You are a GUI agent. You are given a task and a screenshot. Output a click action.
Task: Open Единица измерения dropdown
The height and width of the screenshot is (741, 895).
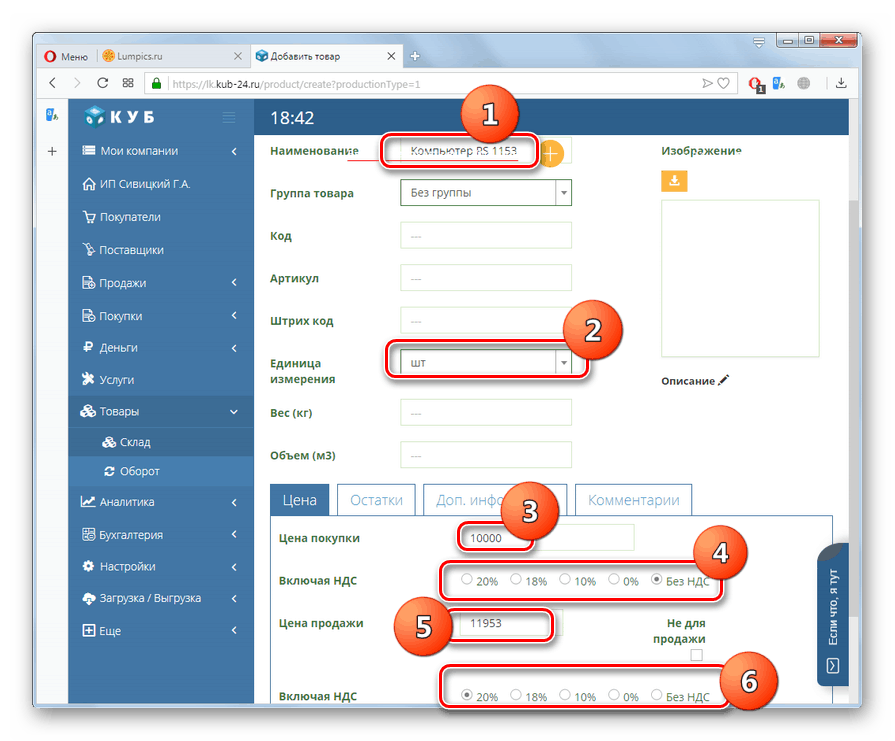click(486, 363)
